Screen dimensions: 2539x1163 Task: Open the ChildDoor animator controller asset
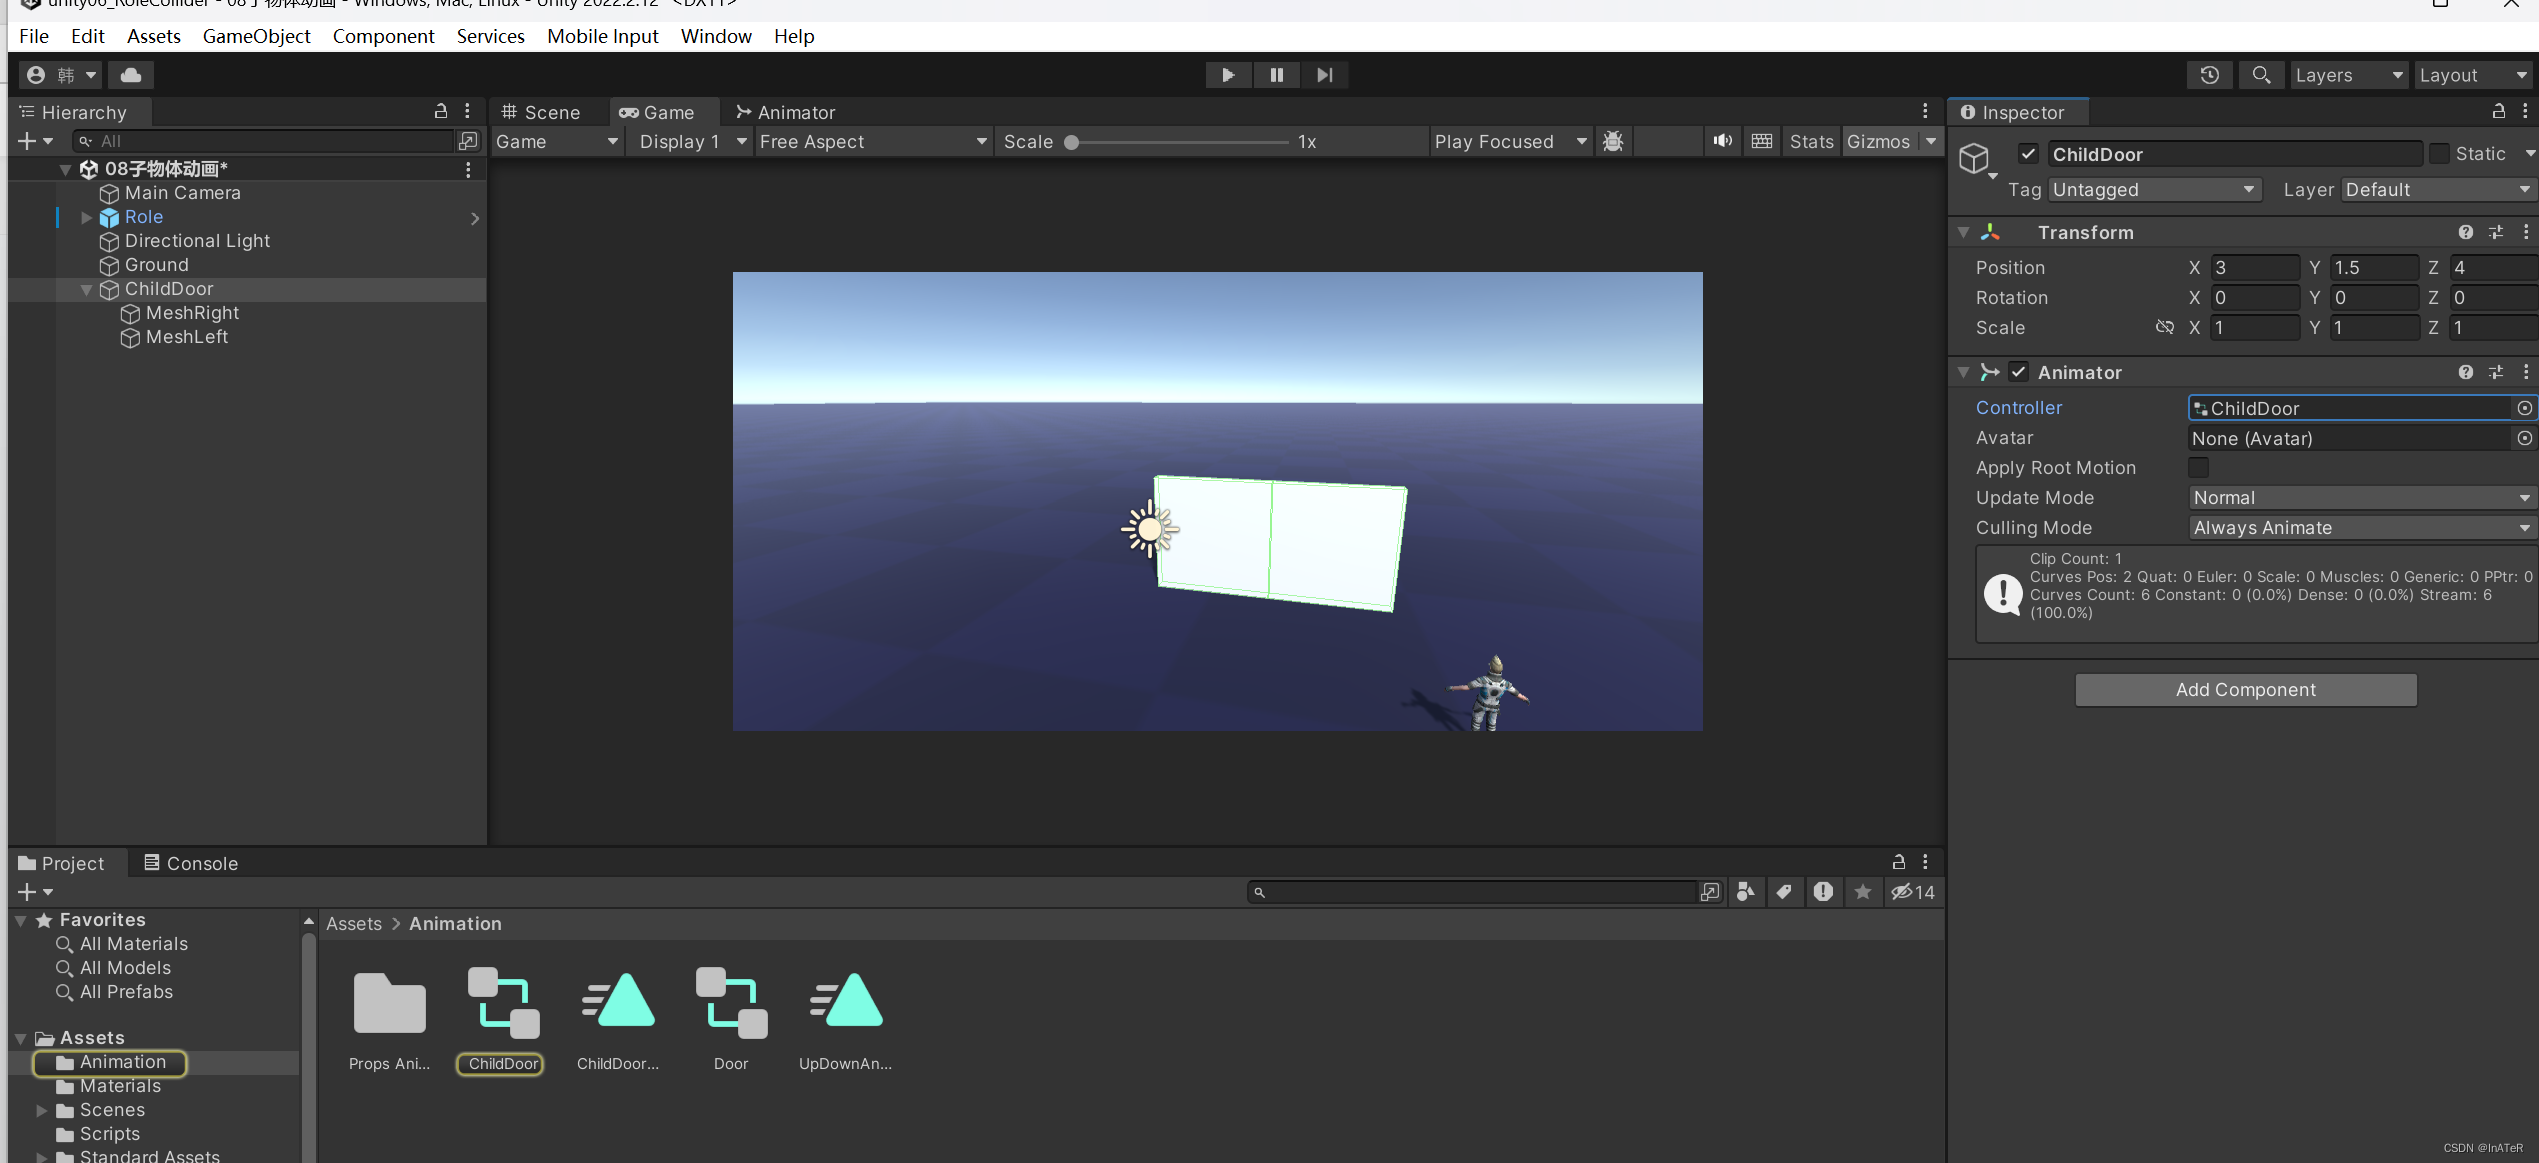[503, 1005]
